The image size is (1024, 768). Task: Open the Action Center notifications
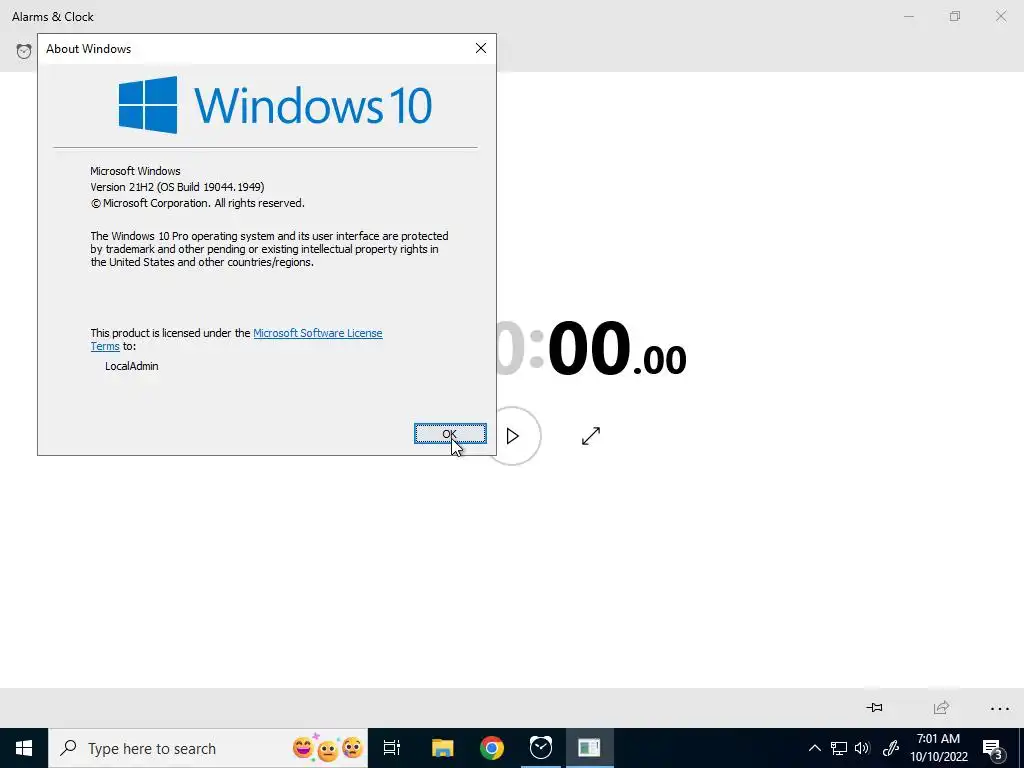pos(993,748)
